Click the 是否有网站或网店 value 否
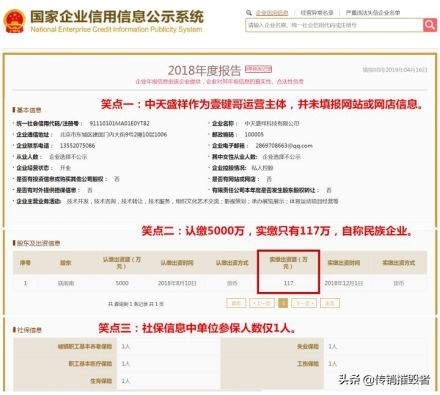This screenshot has height=395, width=440. (x=269, y=179)
